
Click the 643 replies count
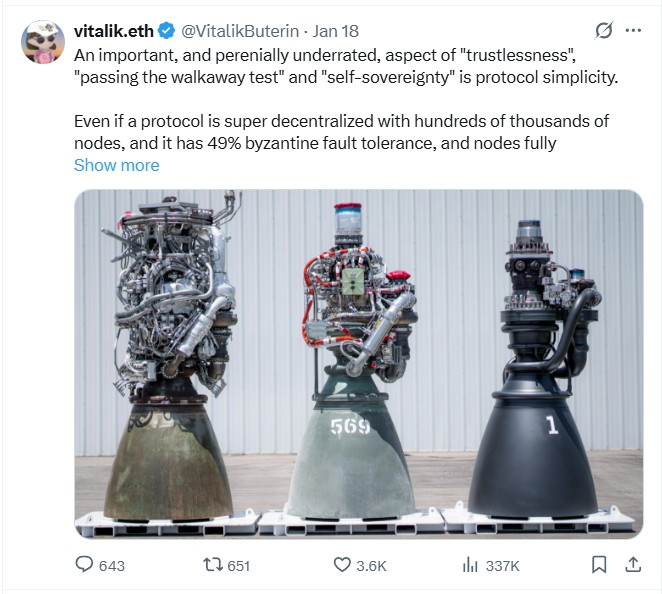(112, 566)
